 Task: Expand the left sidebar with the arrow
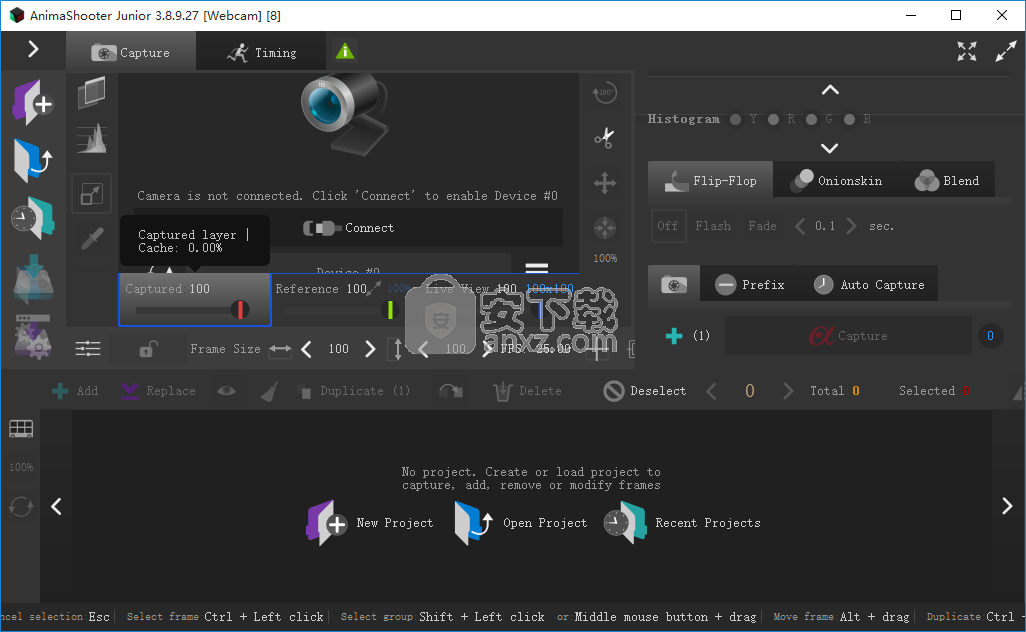pos(33,49)
